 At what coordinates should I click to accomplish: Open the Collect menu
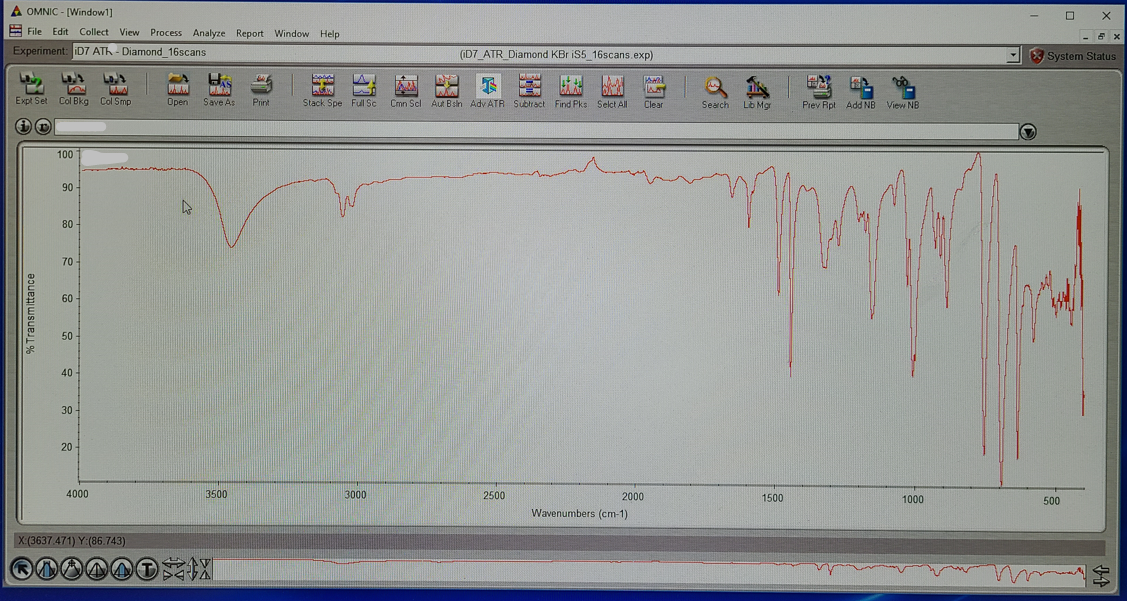click(x=94, y=33)
